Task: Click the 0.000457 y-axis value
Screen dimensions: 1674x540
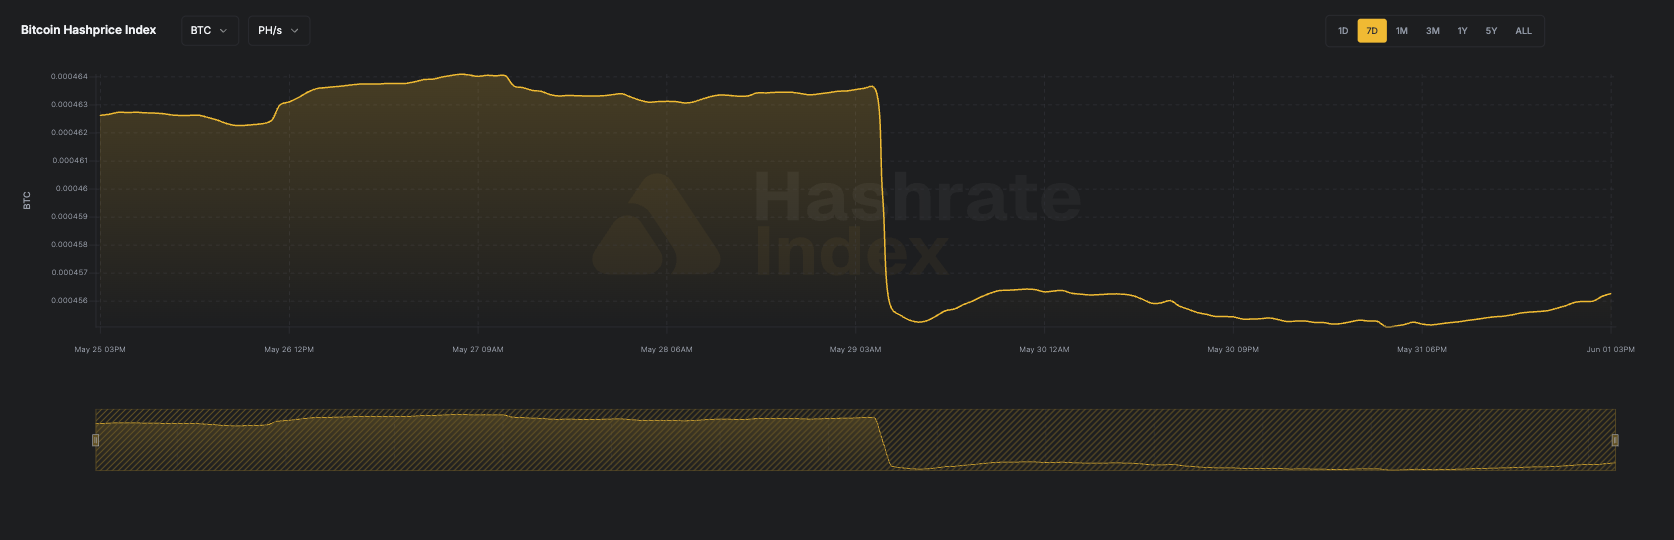Action: 69,273
